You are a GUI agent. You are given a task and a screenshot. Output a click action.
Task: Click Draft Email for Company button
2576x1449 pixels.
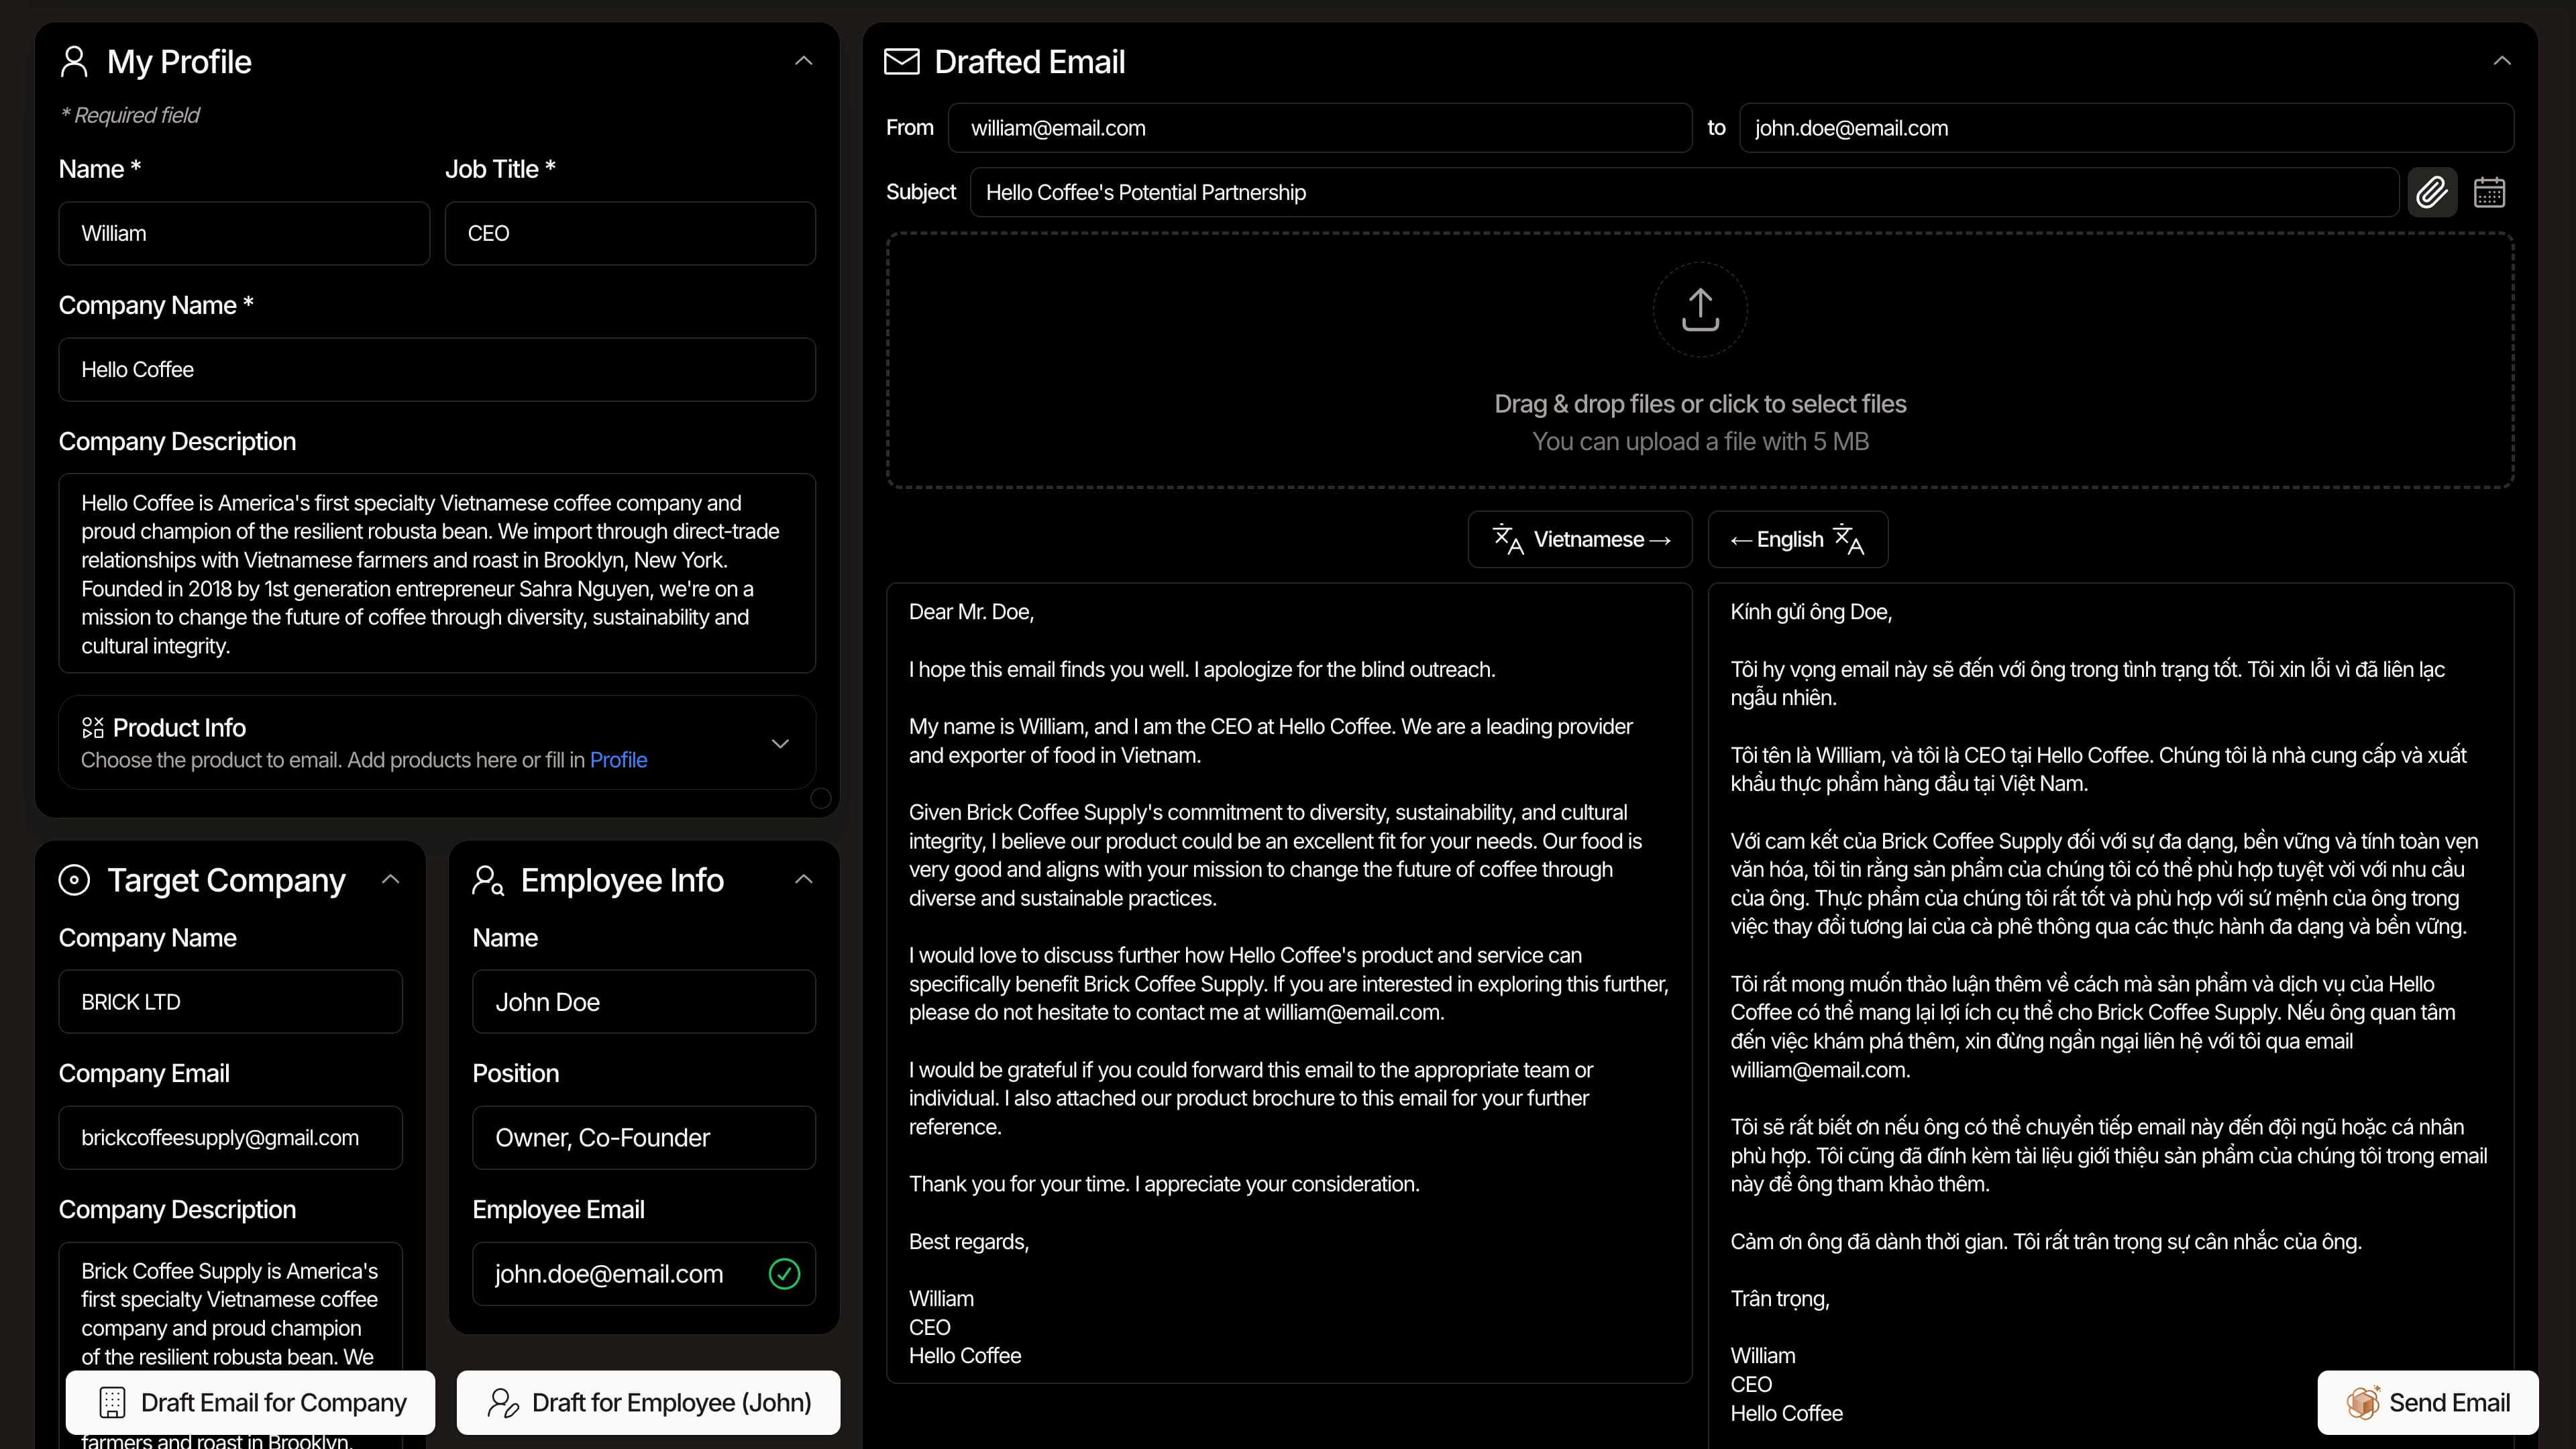[251, 1402]
